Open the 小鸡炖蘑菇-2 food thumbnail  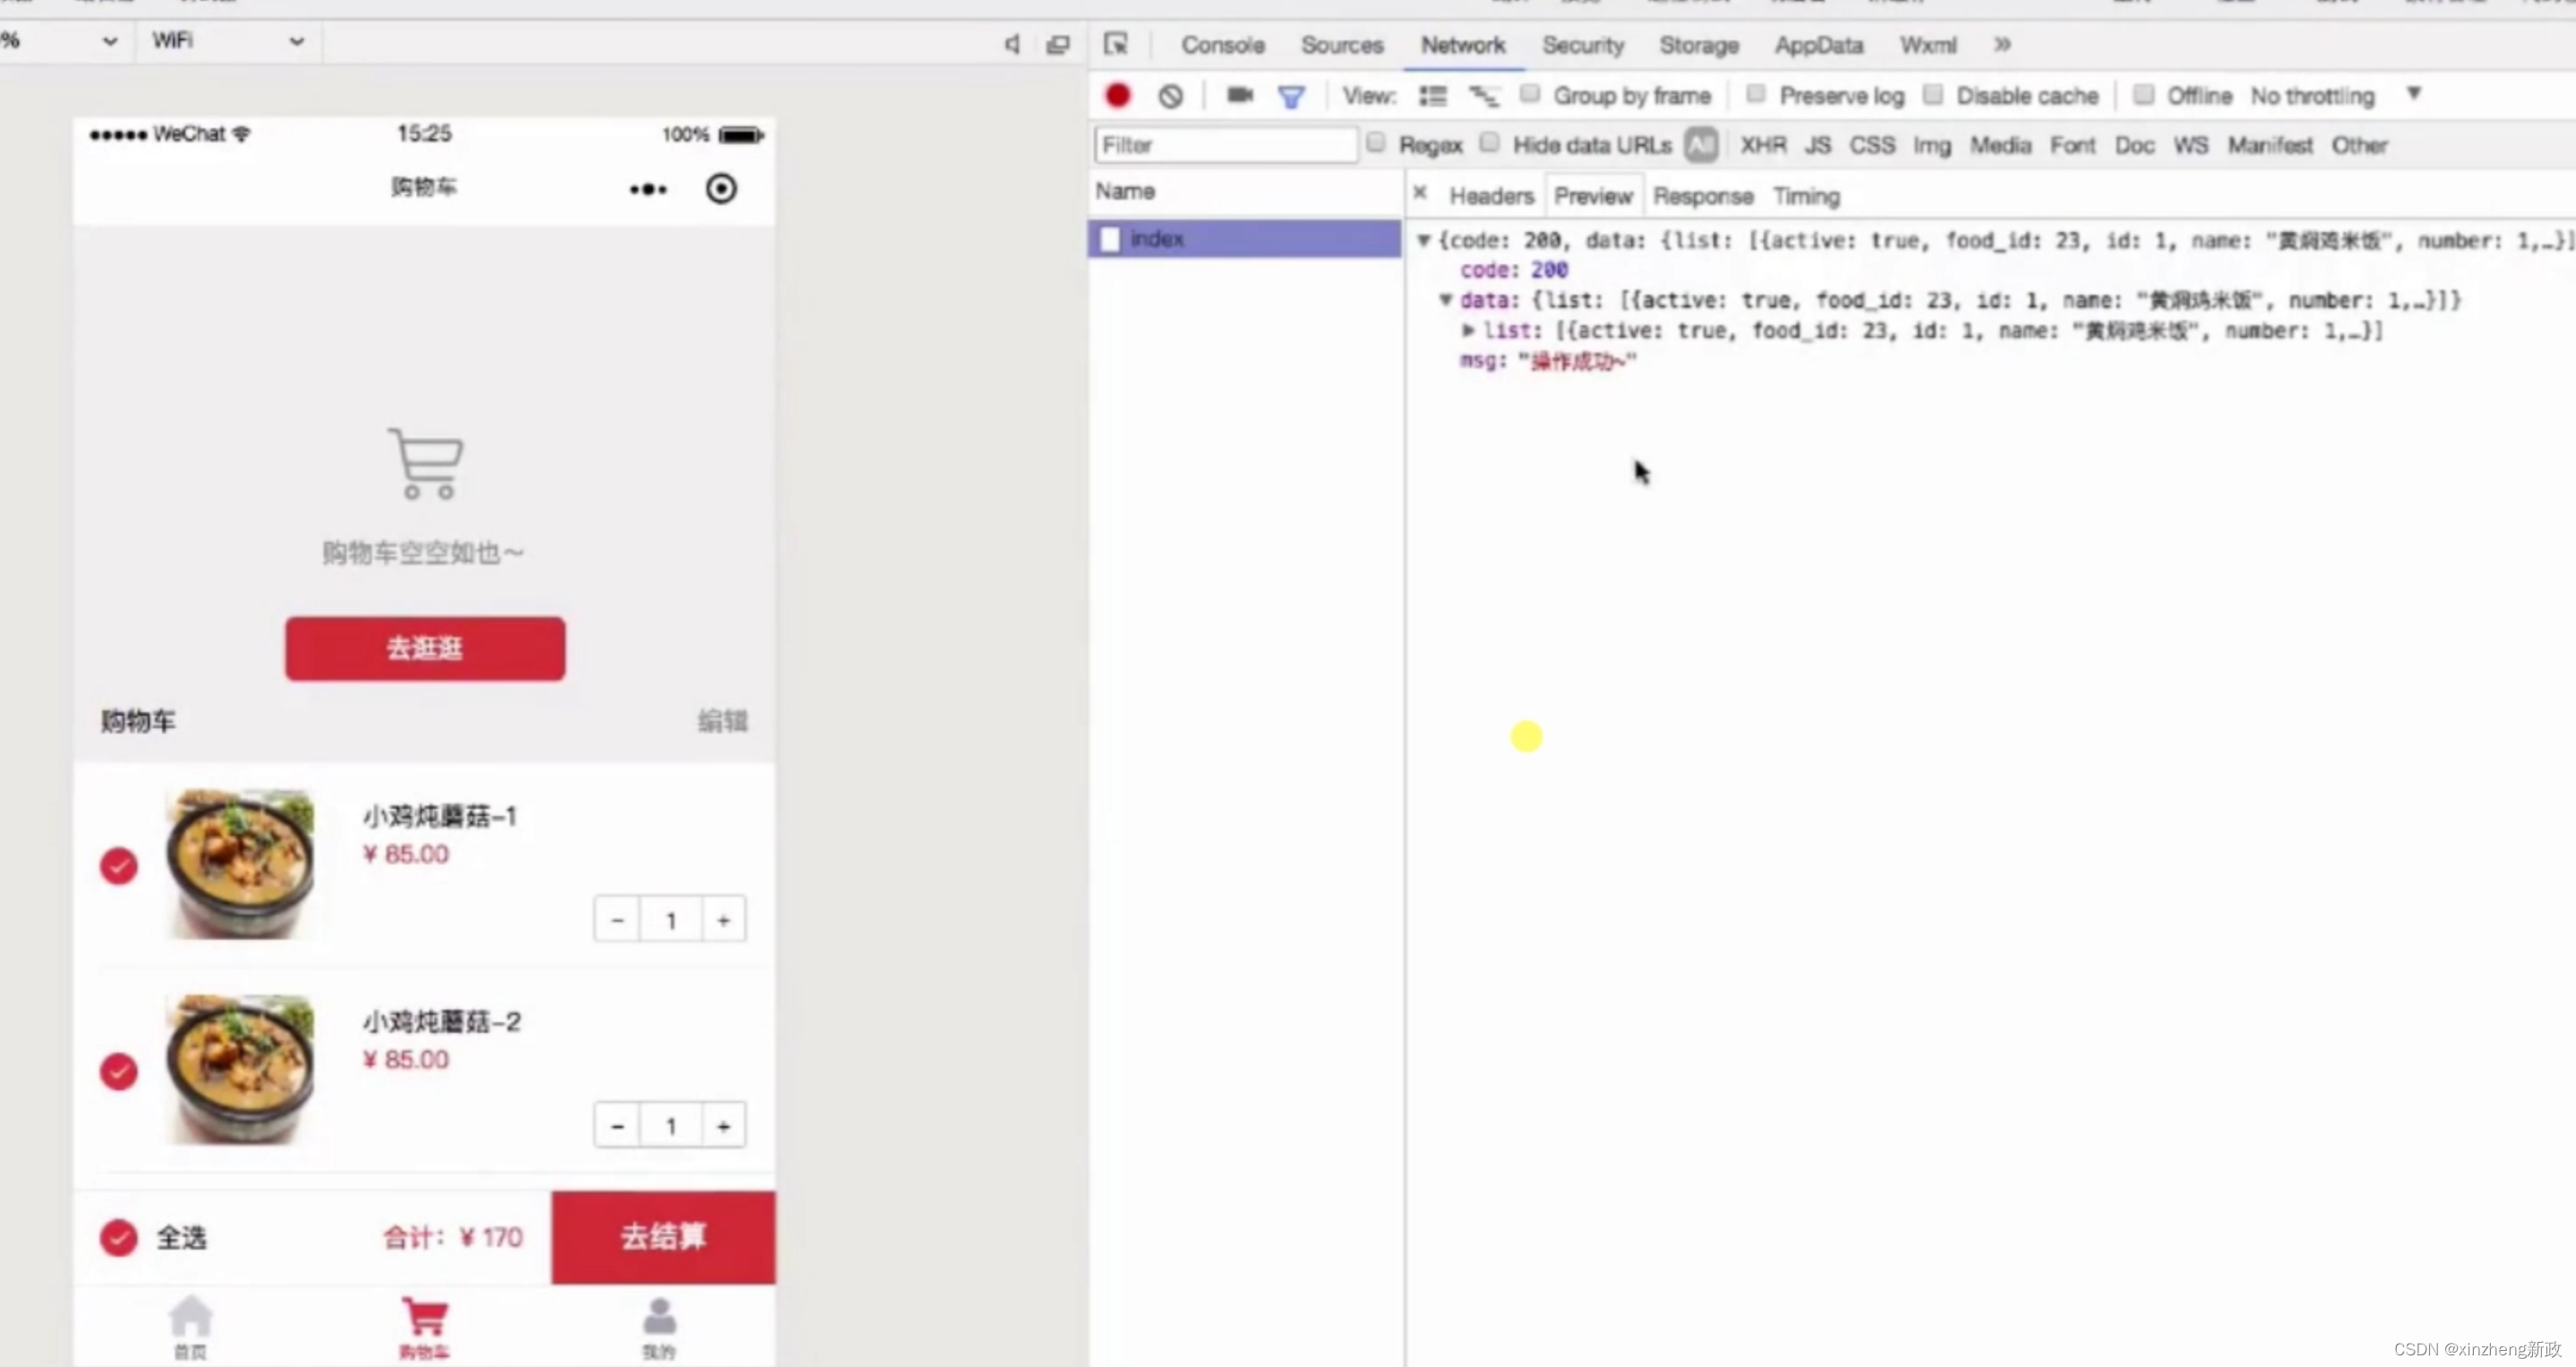click(x=240, y=1069)
